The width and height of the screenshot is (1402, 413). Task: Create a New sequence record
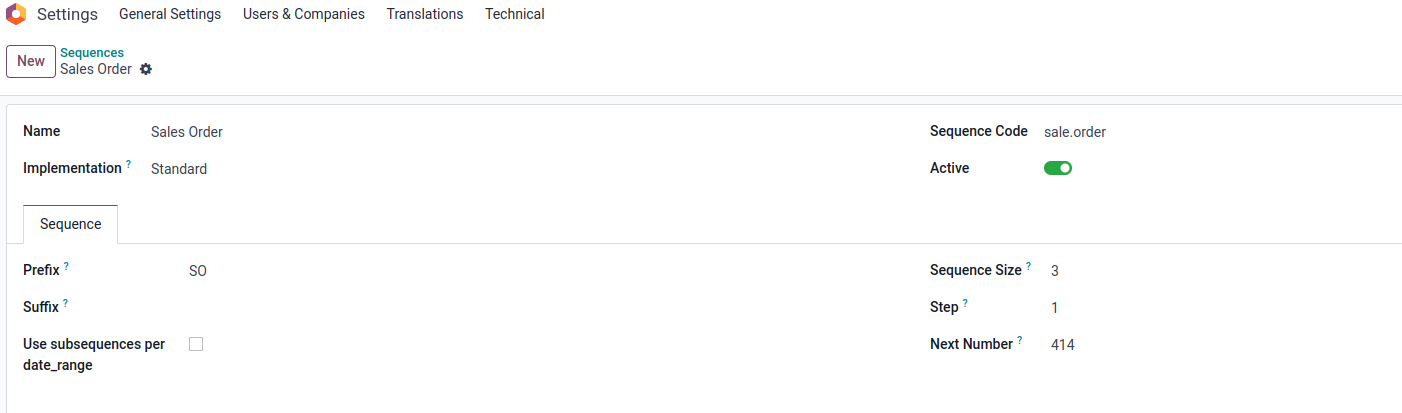pos(31,61)
